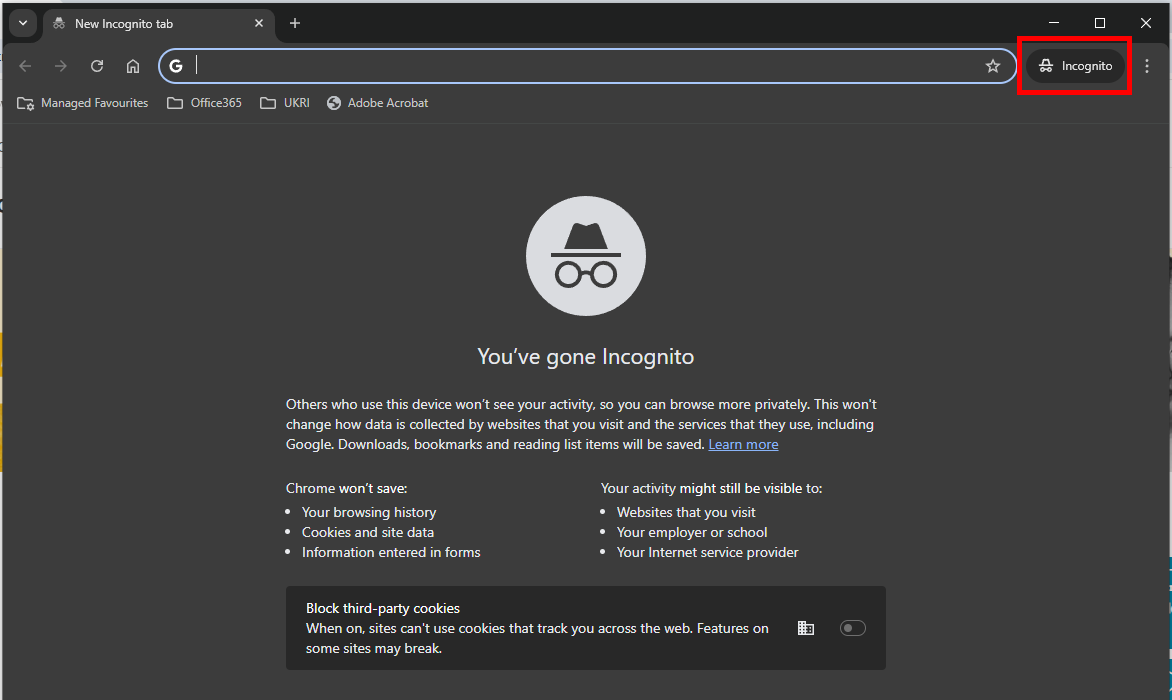This screenshot has height=700, width=1172.
Task: Minimize the Chrome window
Action: point(1054,23)
